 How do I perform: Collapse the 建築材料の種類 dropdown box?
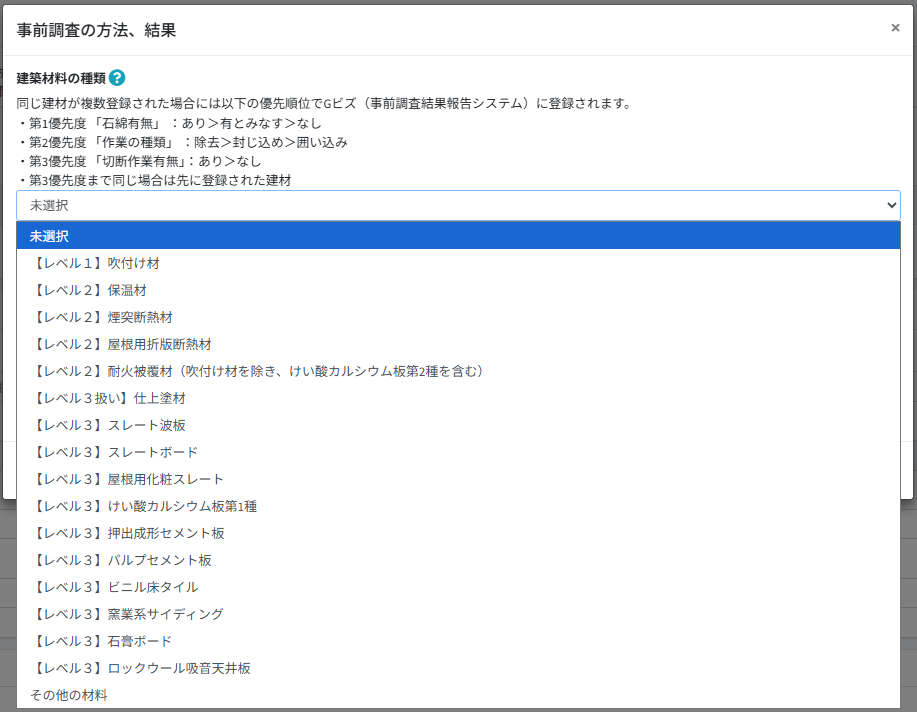[x=458, y=205]
